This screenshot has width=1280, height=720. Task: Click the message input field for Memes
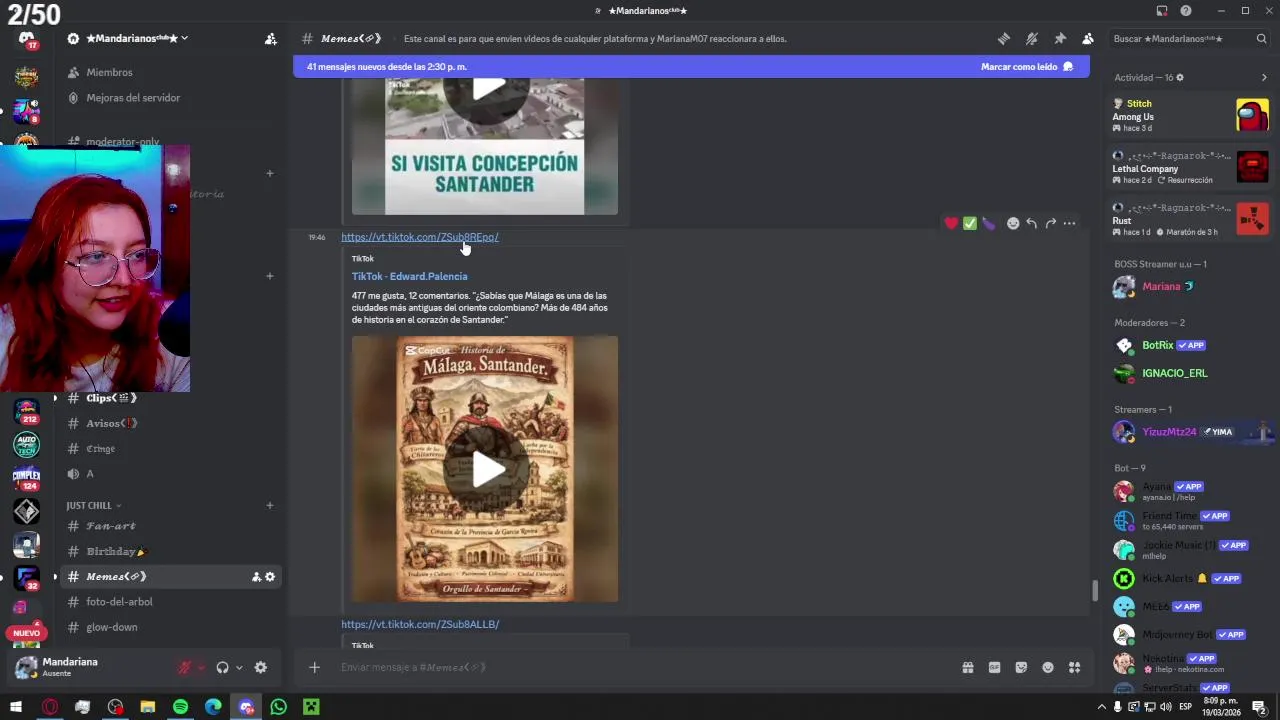pyautogui.click(x=640, y=667)
